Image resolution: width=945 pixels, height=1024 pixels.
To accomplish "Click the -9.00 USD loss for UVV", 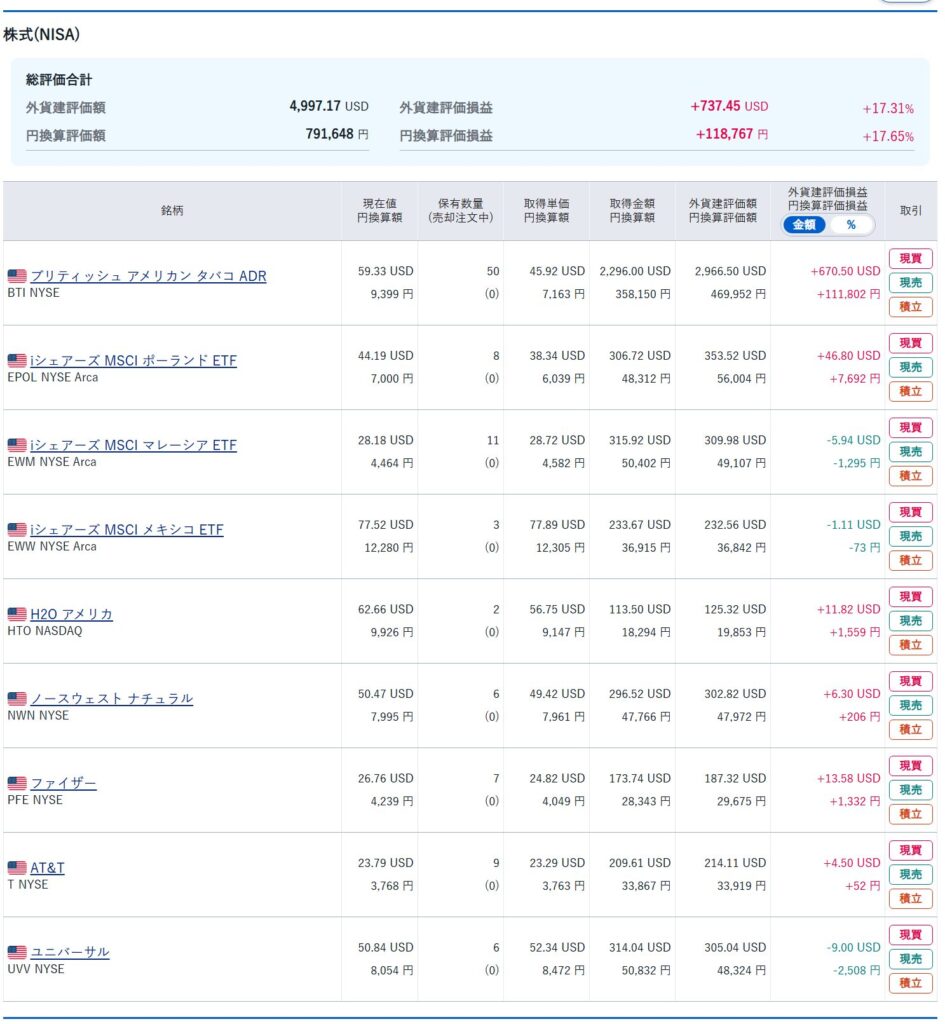I will (854, 948).
